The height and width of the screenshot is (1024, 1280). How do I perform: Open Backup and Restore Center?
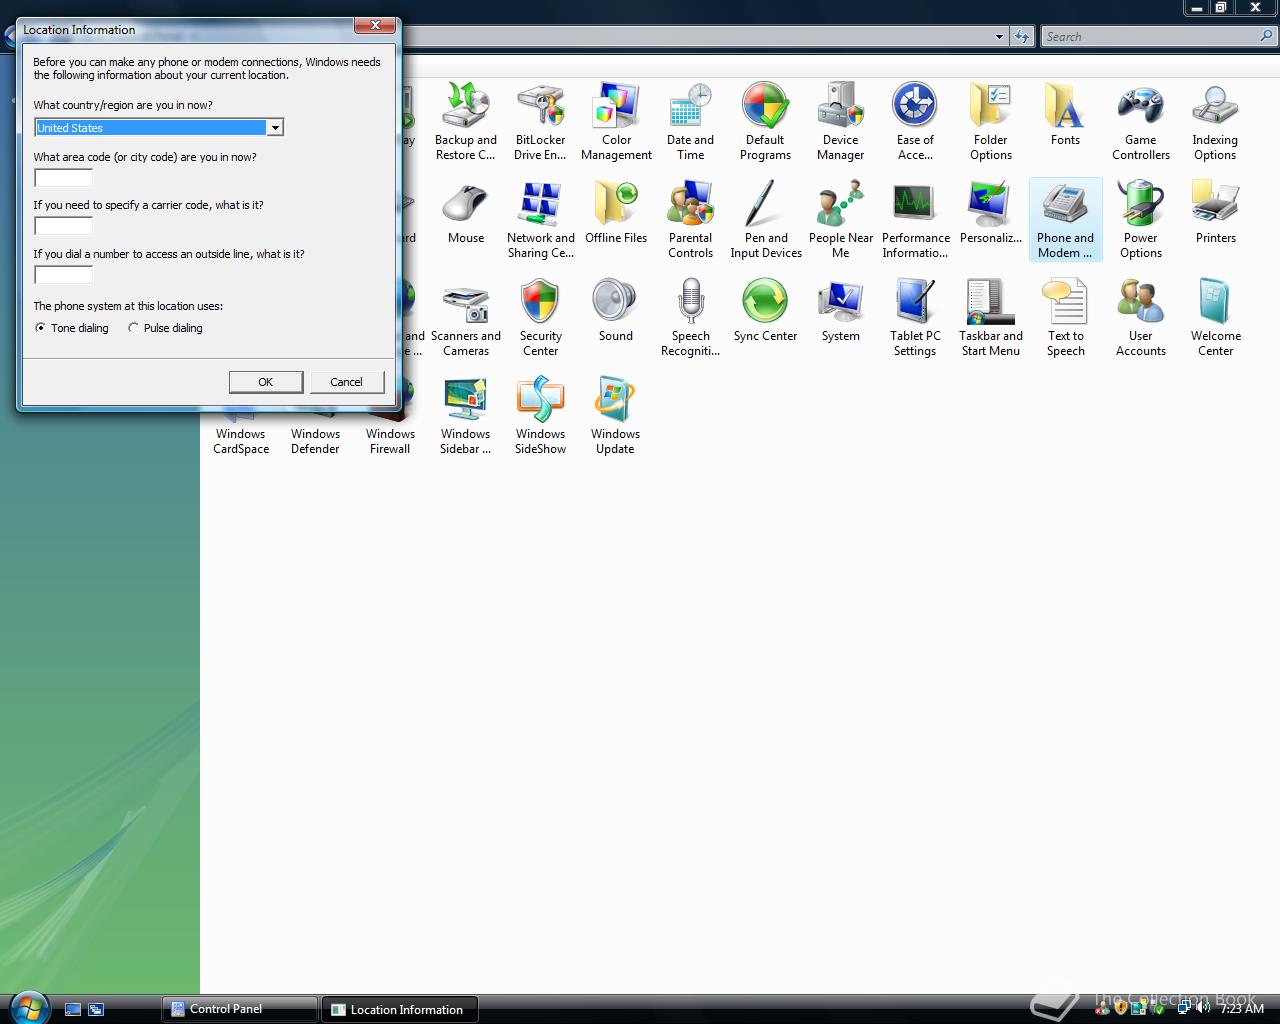tap(465, 122)
